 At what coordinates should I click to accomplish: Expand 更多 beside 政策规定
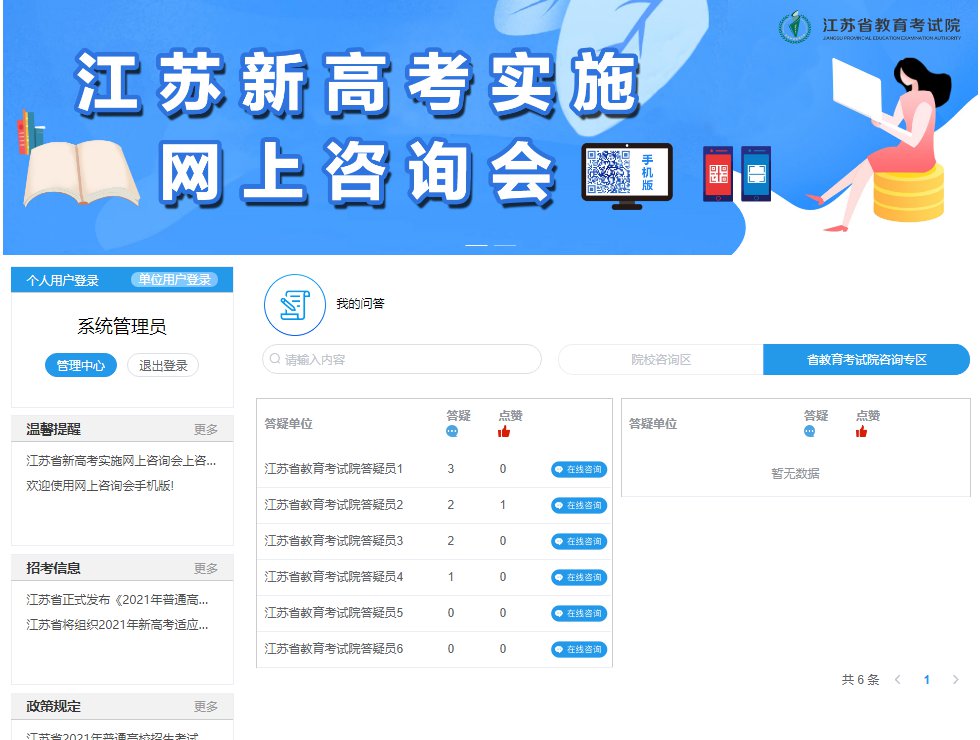click(x=206, y=706)
